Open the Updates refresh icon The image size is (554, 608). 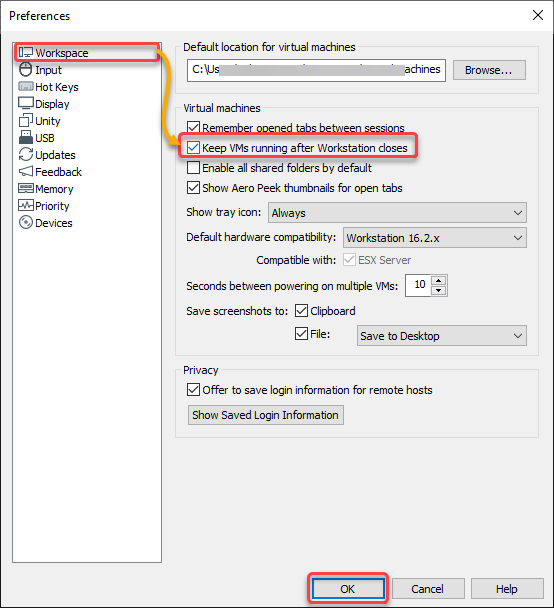(x=26, y=154)
